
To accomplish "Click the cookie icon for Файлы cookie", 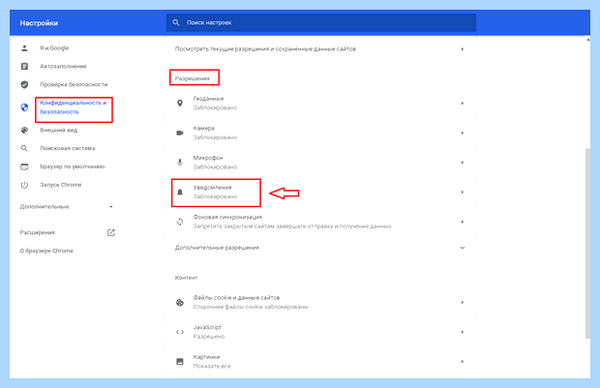I will coord(180,302).
